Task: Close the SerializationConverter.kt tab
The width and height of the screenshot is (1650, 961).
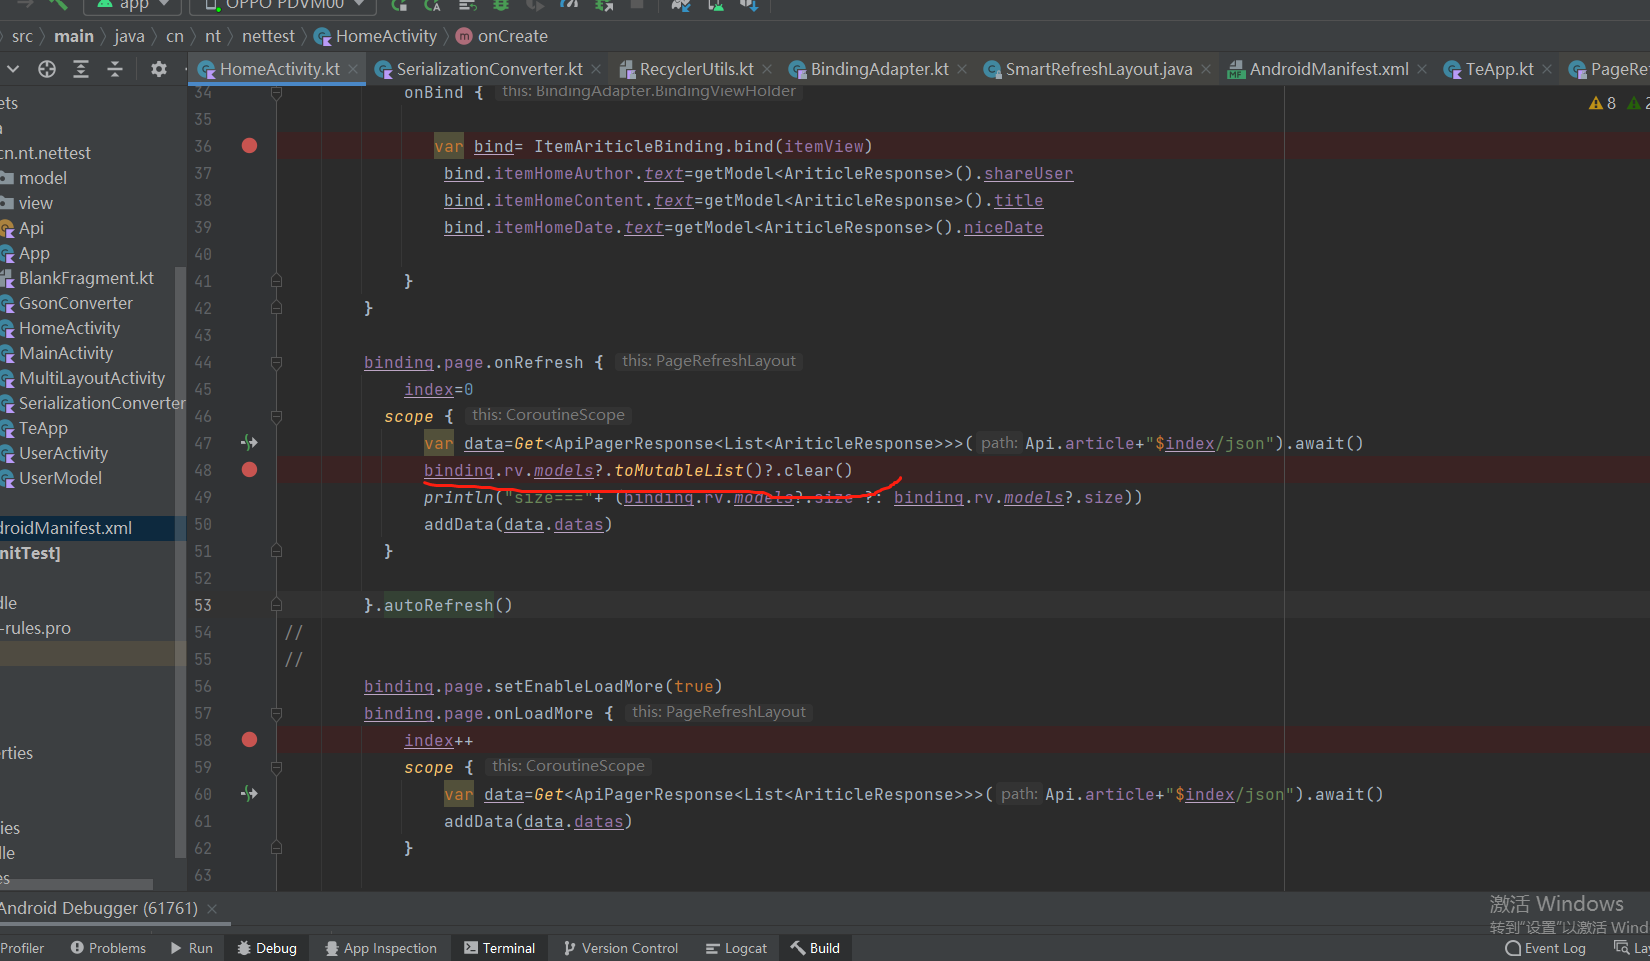Action: (596, 69)
